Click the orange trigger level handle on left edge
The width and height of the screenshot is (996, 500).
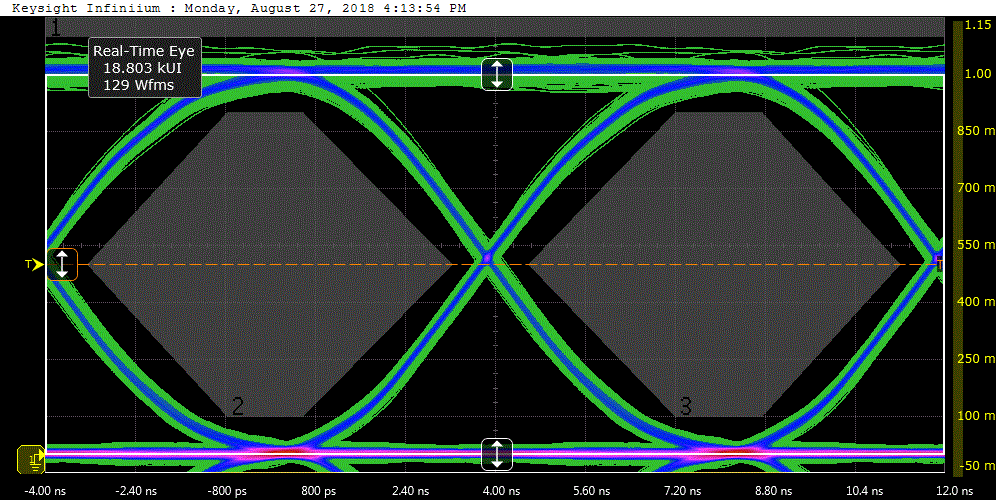click(62, 264)
